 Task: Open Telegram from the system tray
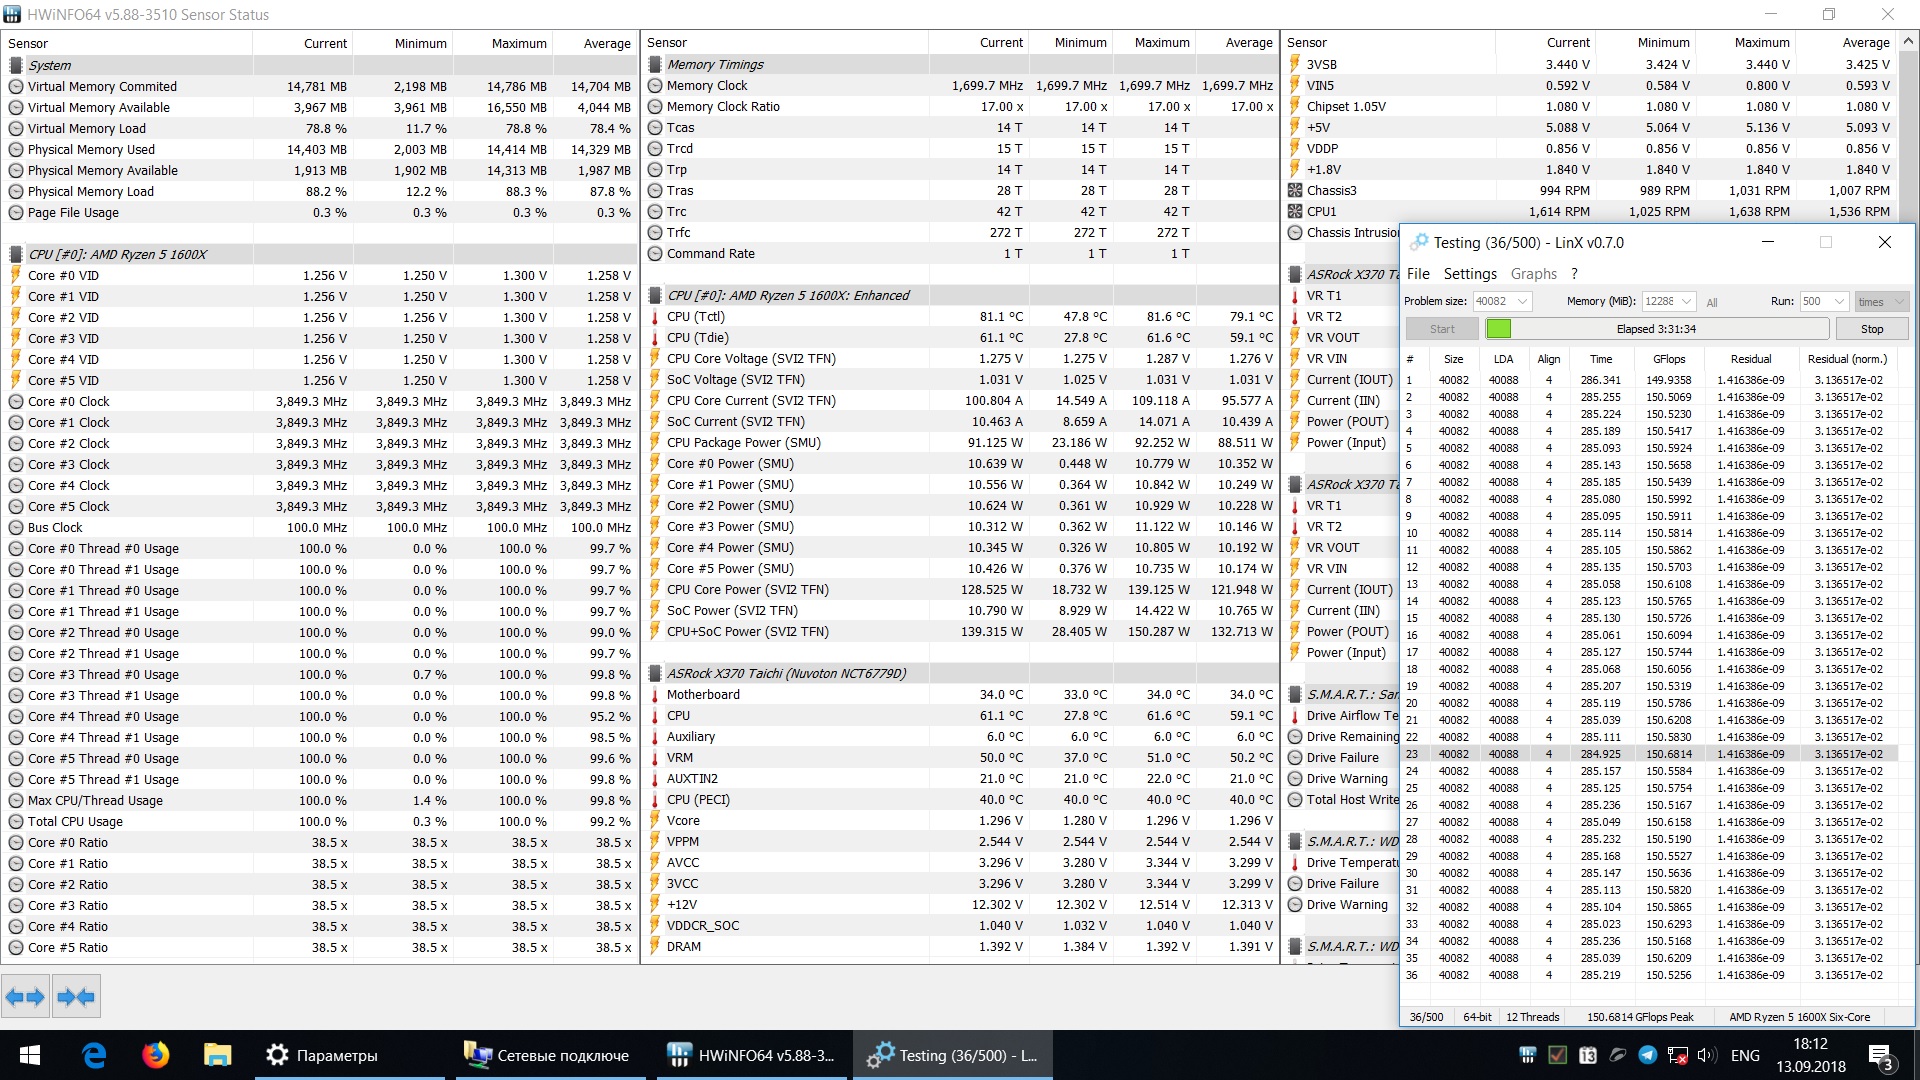(x=1648, y=1055)
